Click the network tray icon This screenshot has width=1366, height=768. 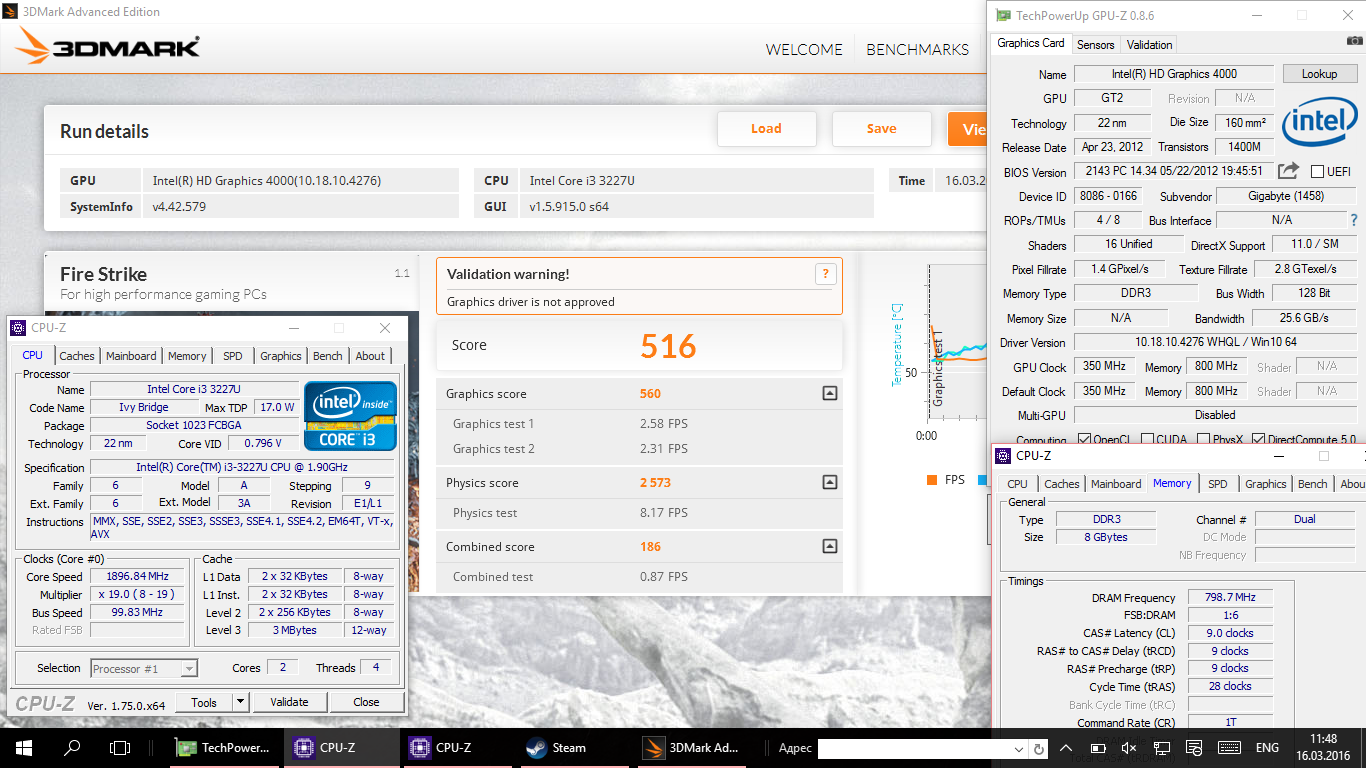1162,748
